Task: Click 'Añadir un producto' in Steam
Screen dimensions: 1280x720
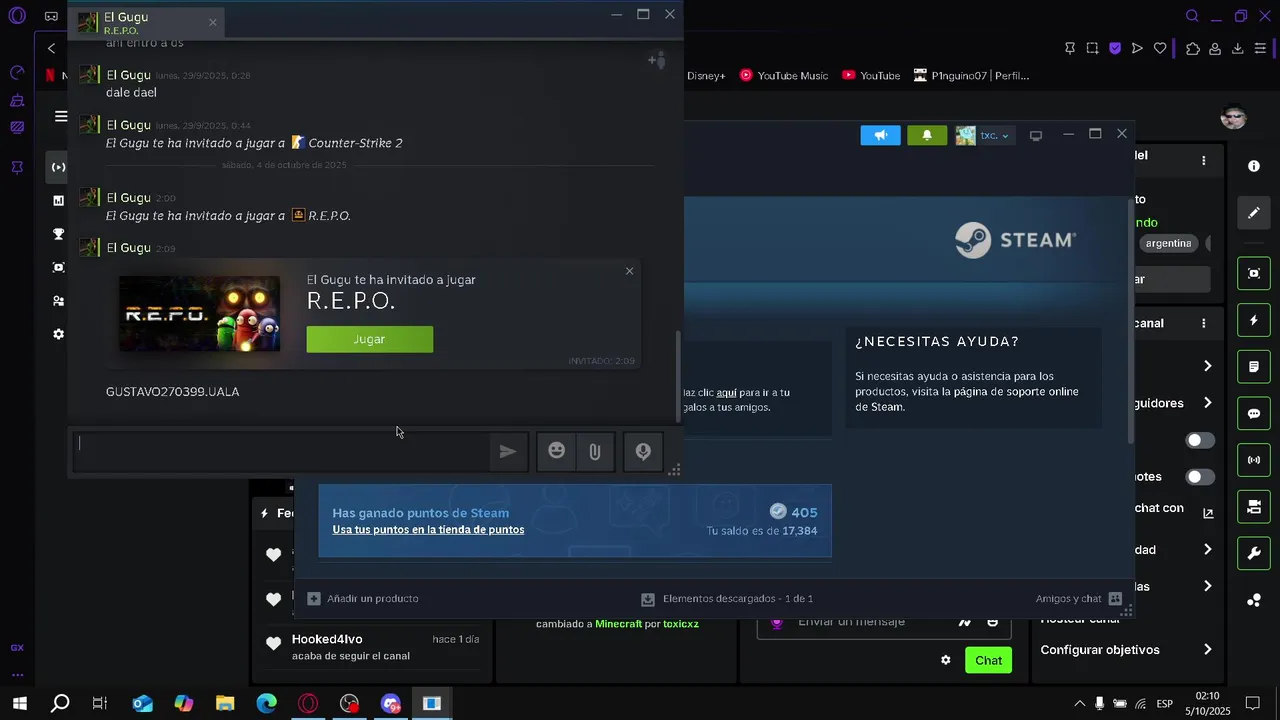Action: coord(363,598)
